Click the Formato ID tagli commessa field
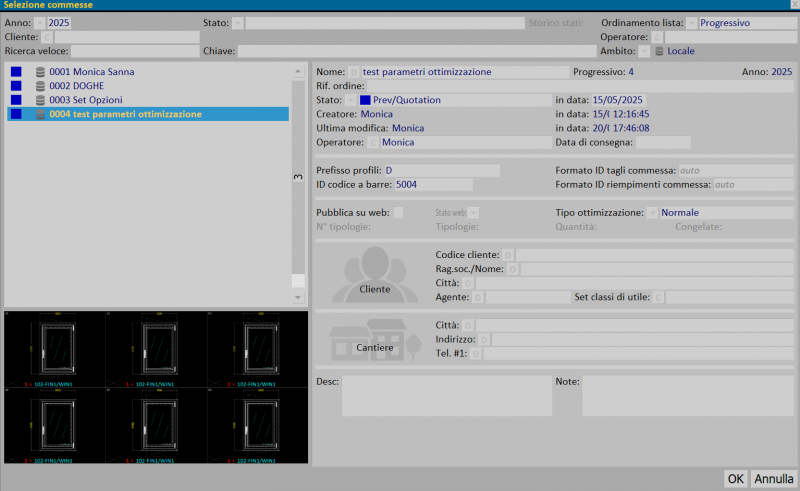 pyautogui.click(x=736, y=170)
